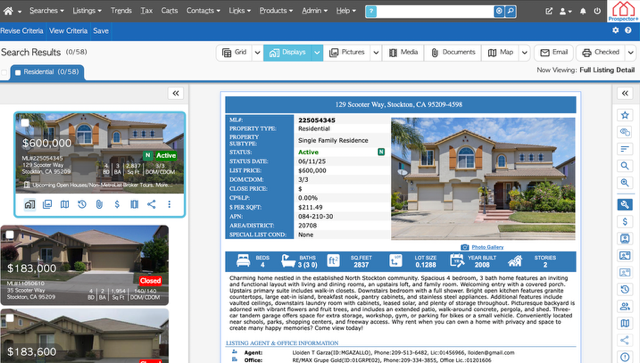This screenshot has height=363, width=640.
Task: Select the $183,600 listing card checkbox
Action: [x=9, y=318]
